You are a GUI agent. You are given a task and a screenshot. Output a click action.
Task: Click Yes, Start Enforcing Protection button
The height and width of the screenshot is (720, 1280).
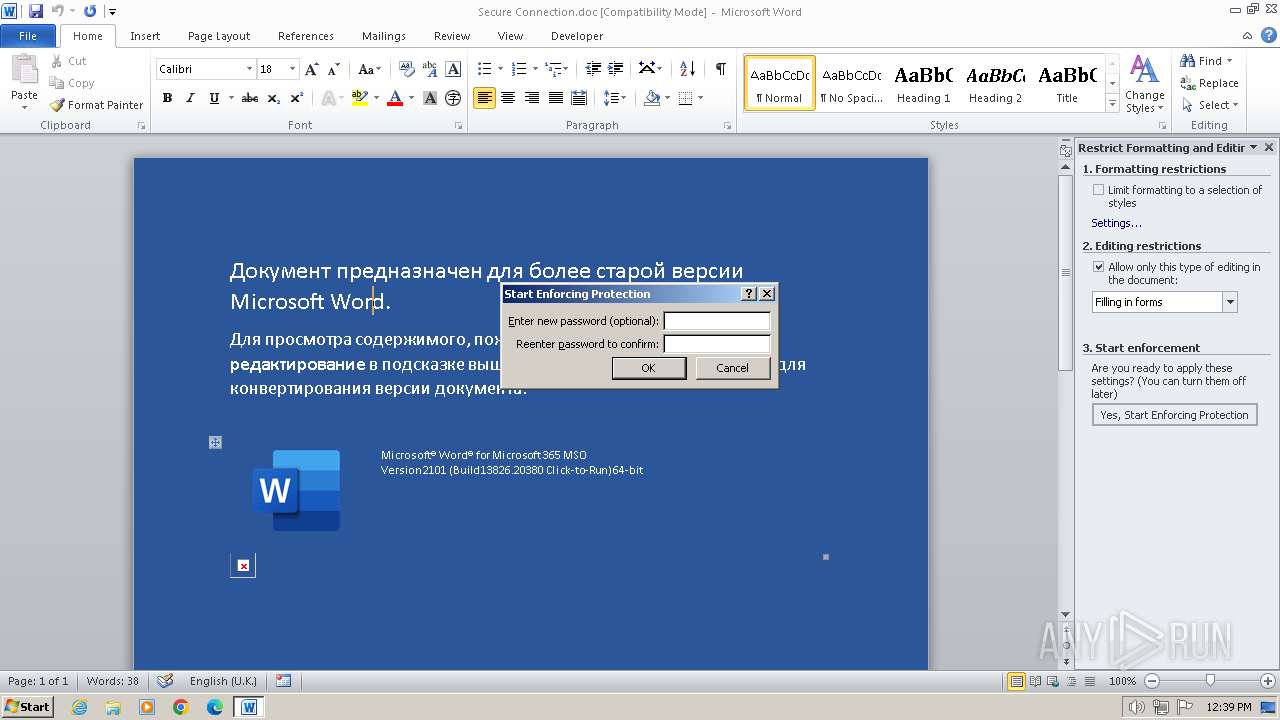pyautogui.click(x=1174, y=415)
